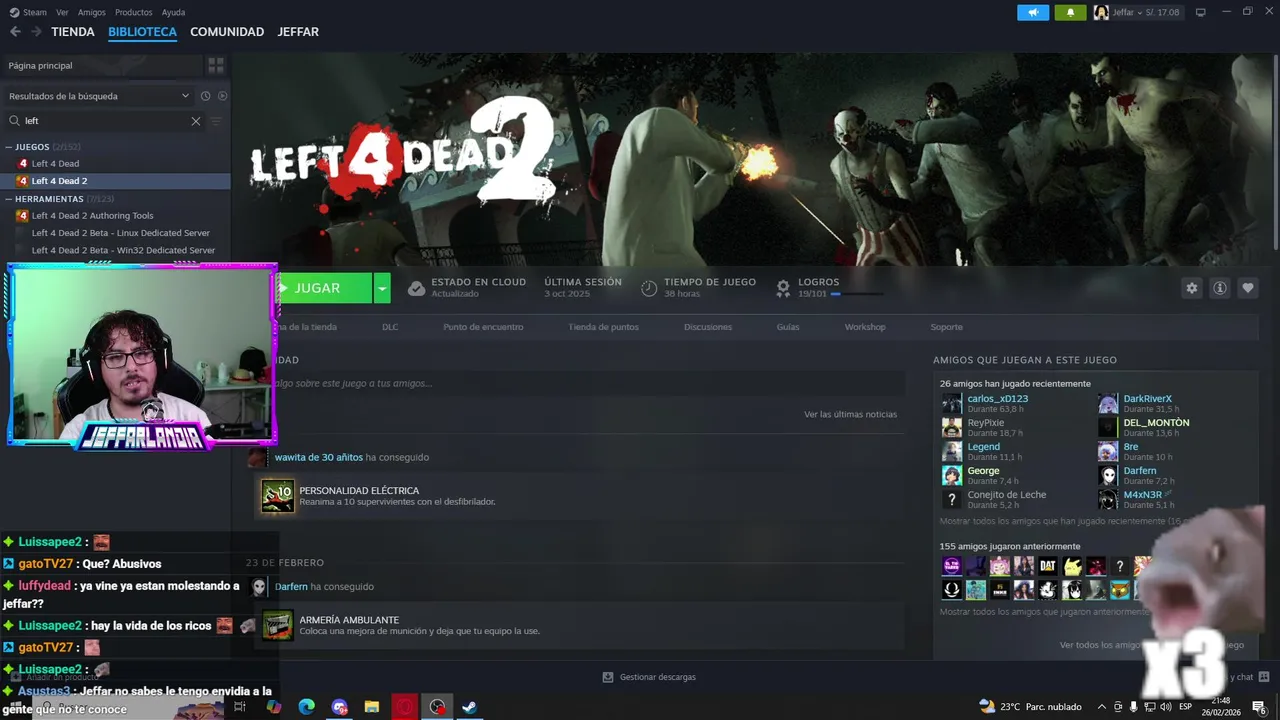The height and width of the screenshot is (720, 1280).
Task: Go back with the left arrow
Action: tap(15, 32)
